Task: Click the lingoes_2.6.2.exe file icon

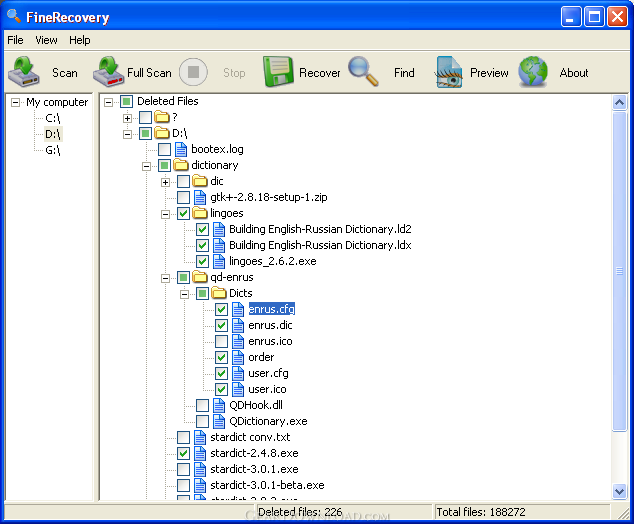Action: point(219,261)
